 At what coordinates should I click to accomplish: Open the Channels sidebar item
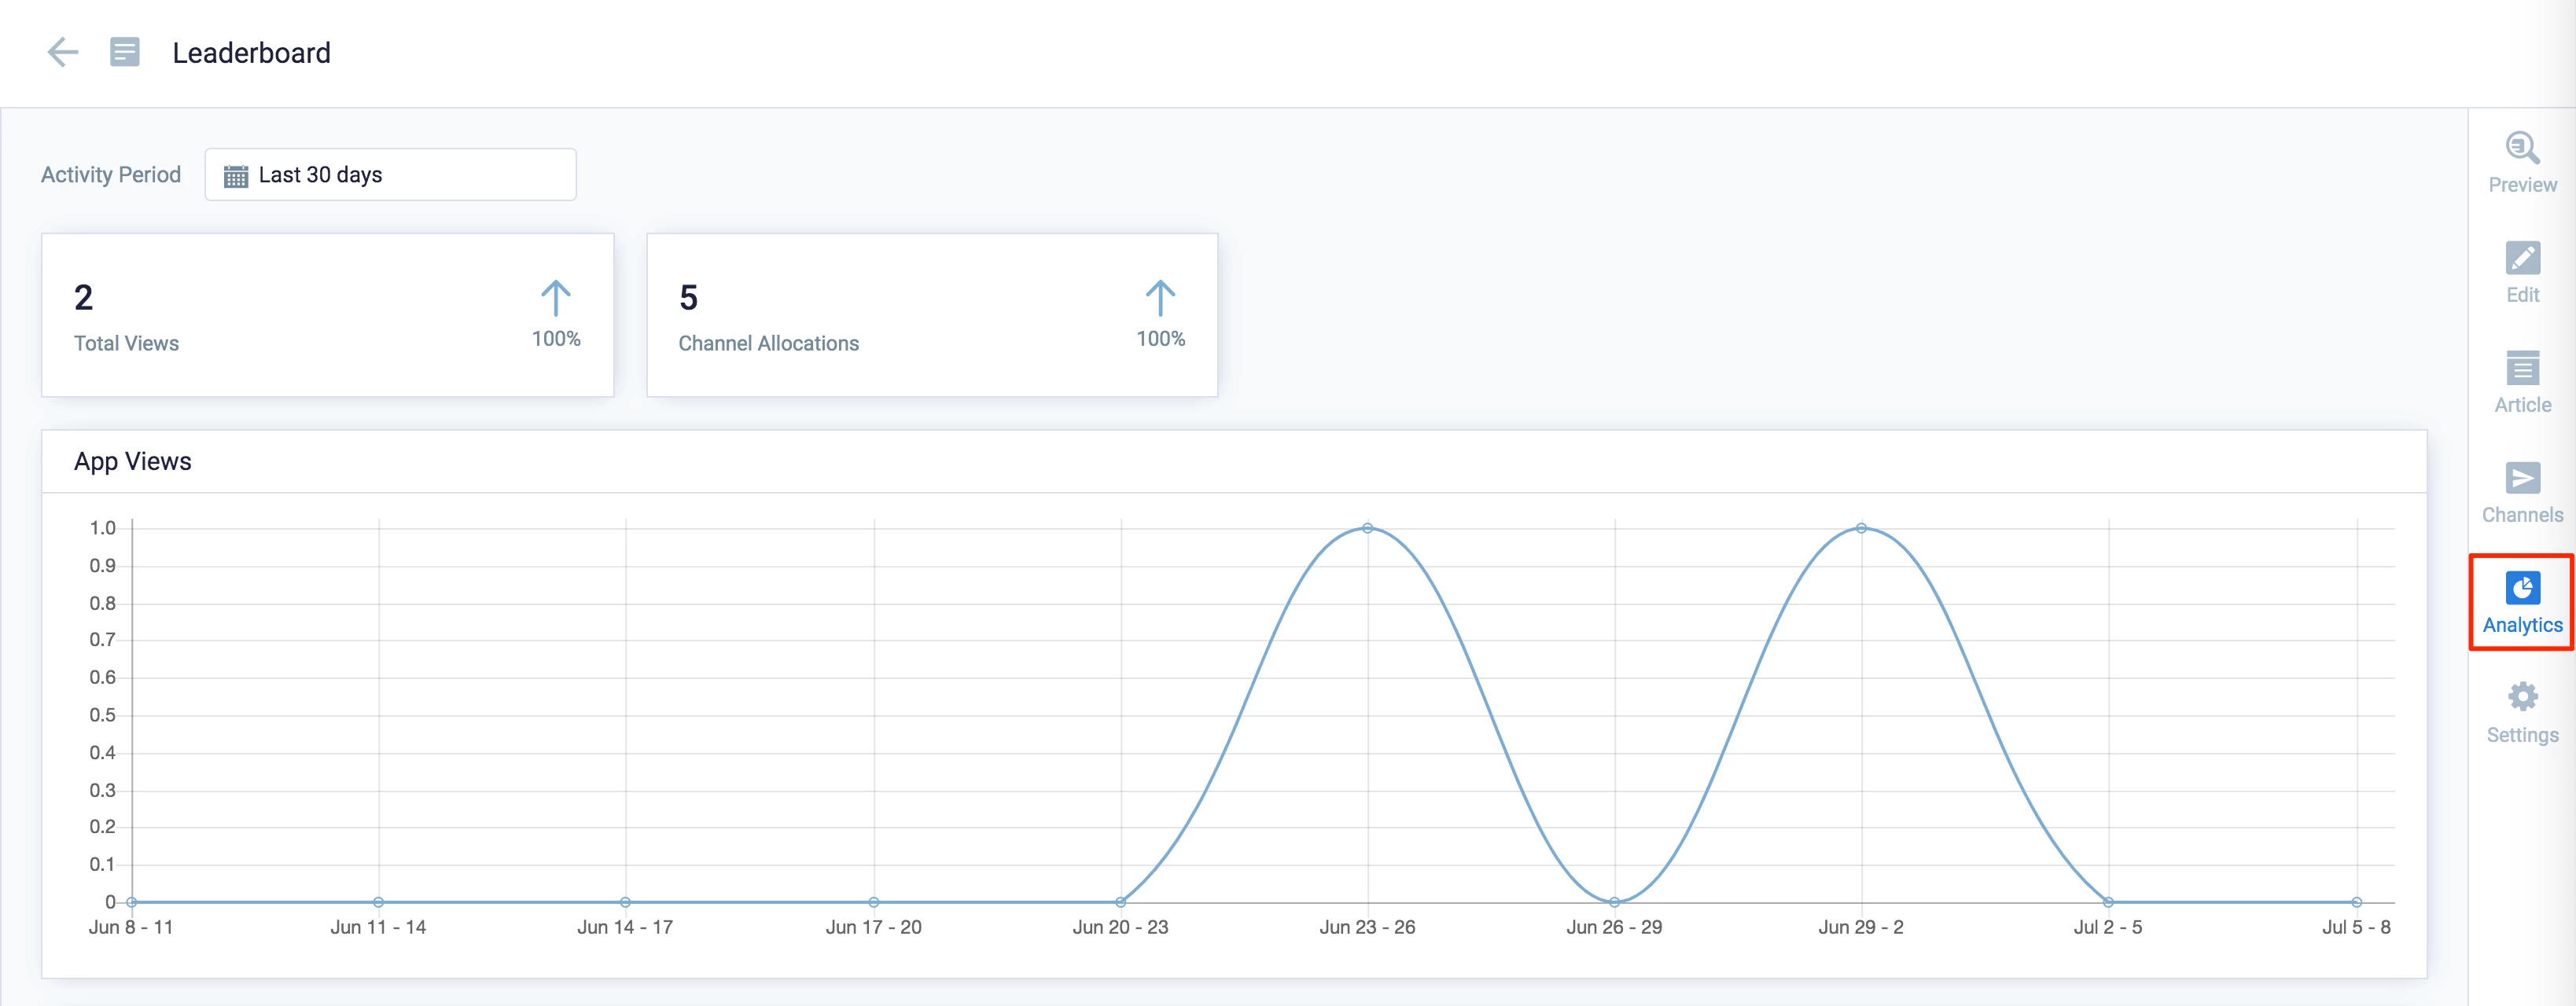point(2522,493)
